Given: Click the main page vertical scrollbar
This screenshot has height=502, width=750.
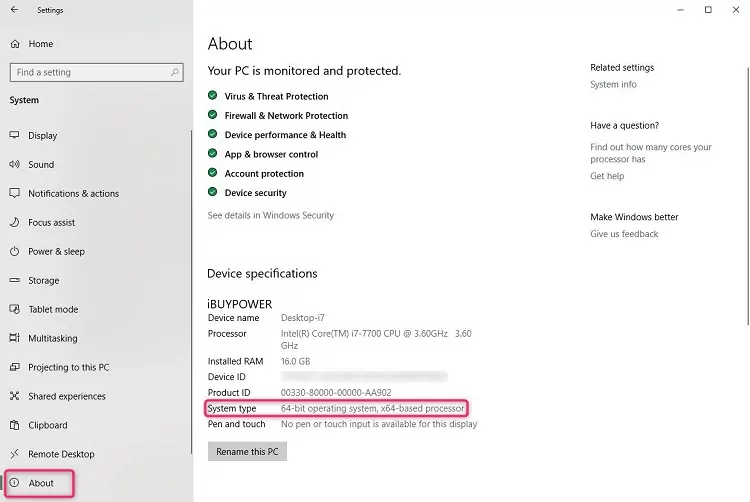Looking at the screenshot, I should coord(748,196).
